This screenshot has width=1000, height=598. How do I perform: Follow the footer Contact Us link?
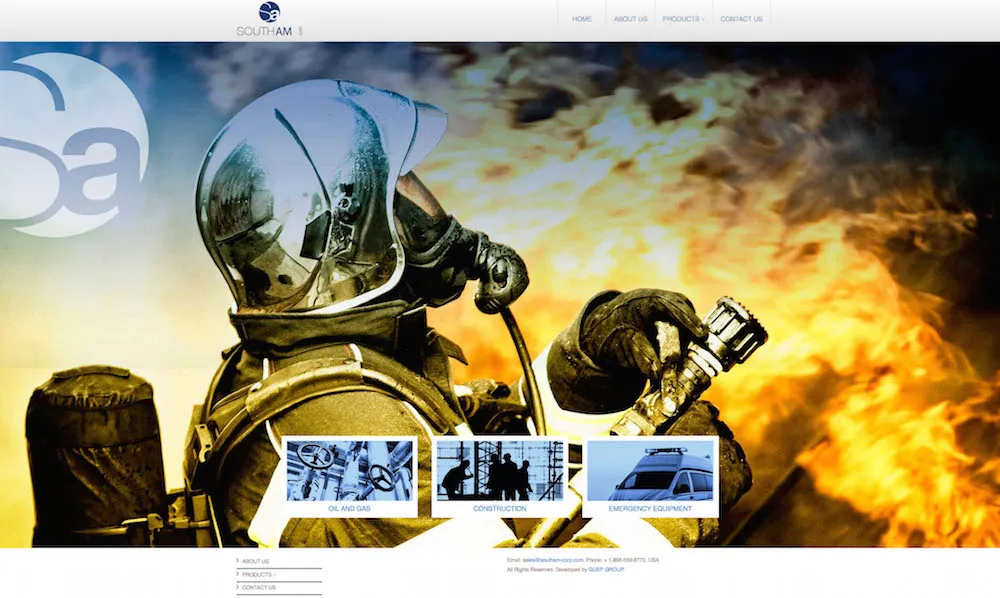coord(259,588)
